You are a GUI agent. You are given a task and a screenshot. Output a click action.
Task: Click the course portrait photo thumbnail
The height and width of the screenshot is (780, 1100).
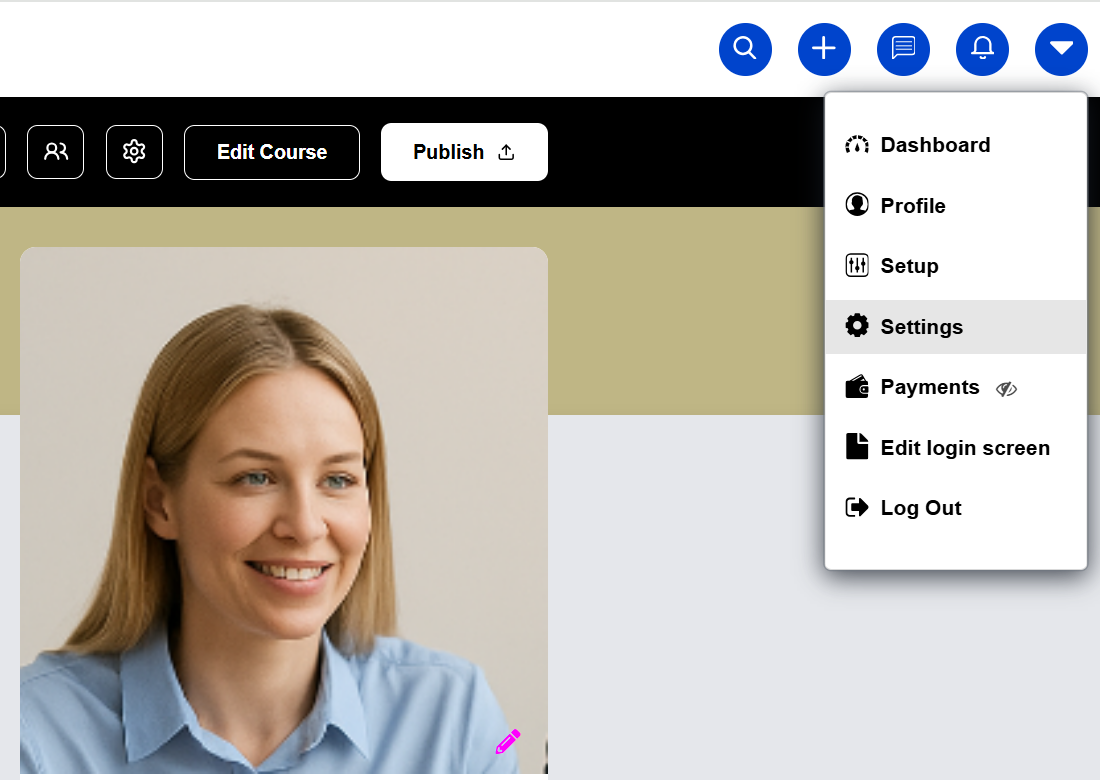coord(284,500)
